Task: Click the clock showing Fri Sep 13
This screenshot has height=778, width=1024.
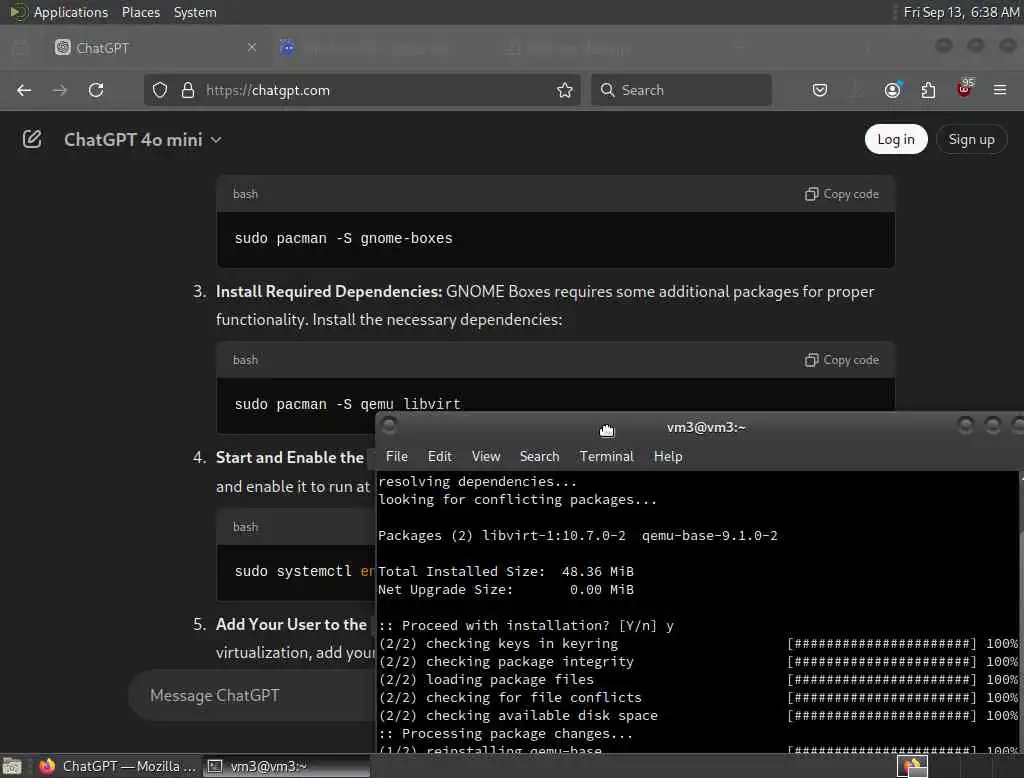Action: (961, 12)
